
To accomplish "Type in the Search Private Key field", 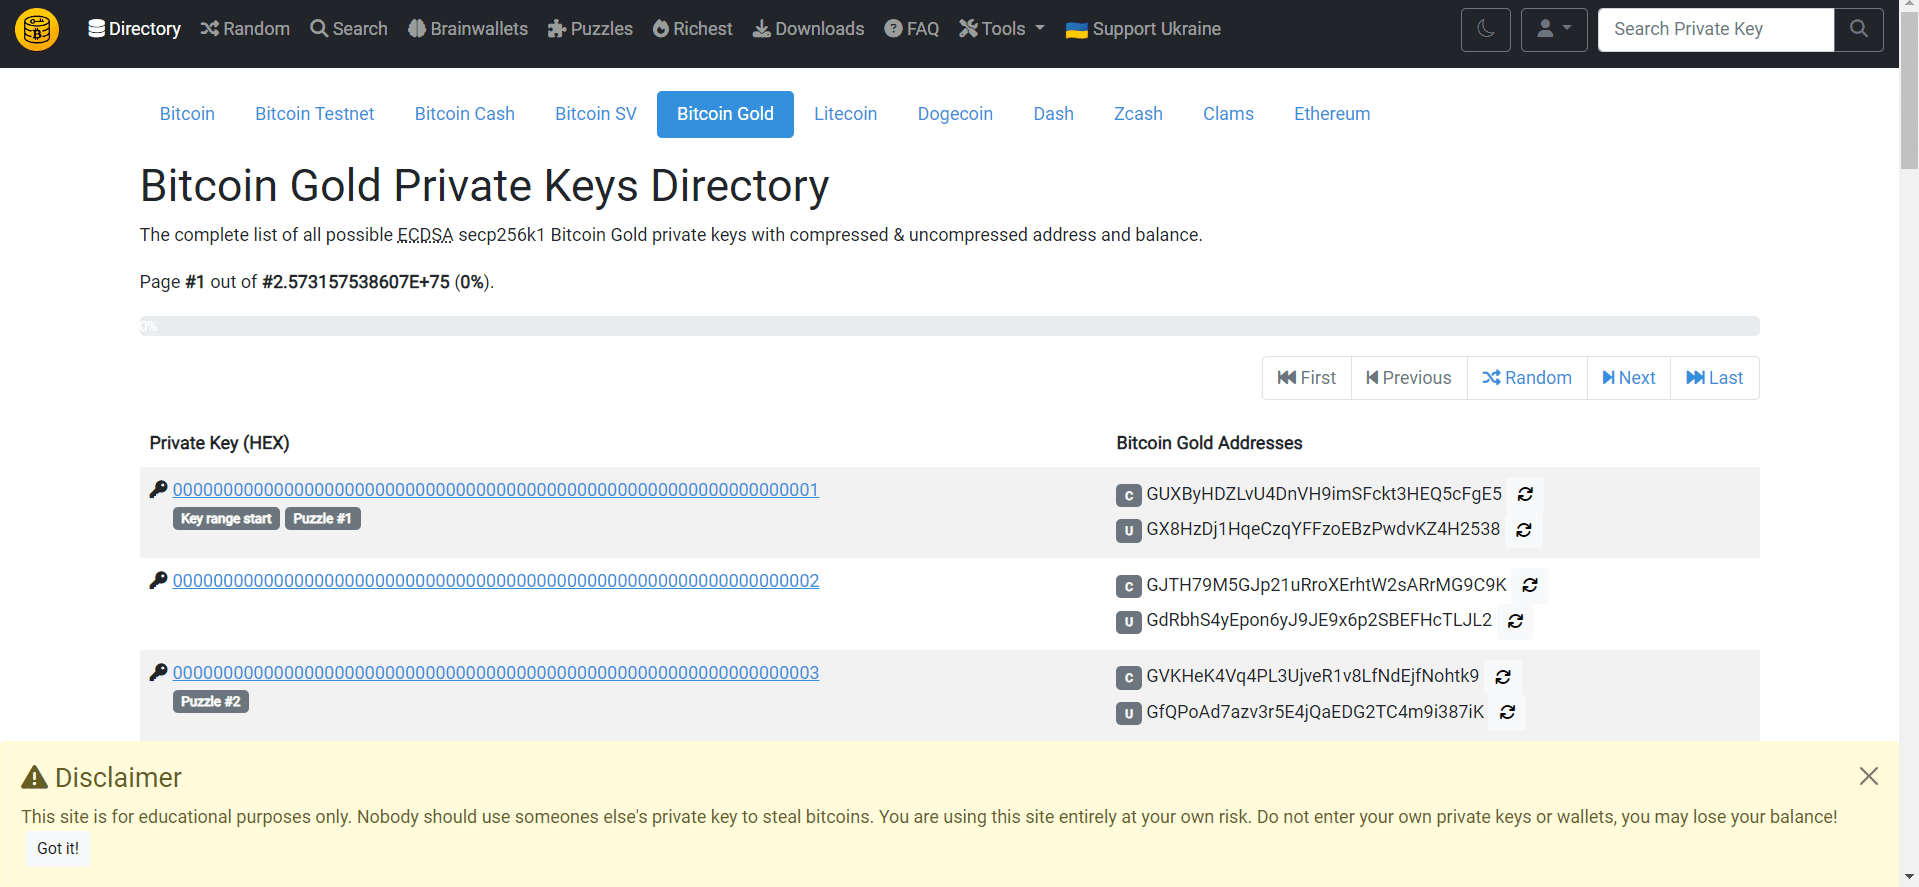I will coord(1715,30).
